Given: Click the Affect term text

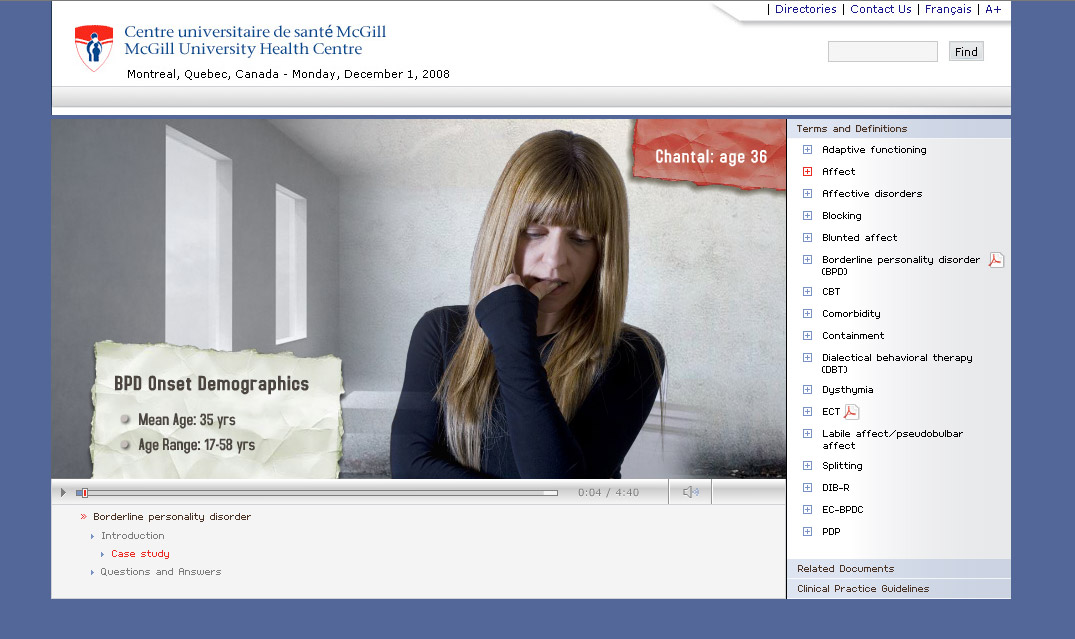Looking at the screenshot, I should 838,171.
